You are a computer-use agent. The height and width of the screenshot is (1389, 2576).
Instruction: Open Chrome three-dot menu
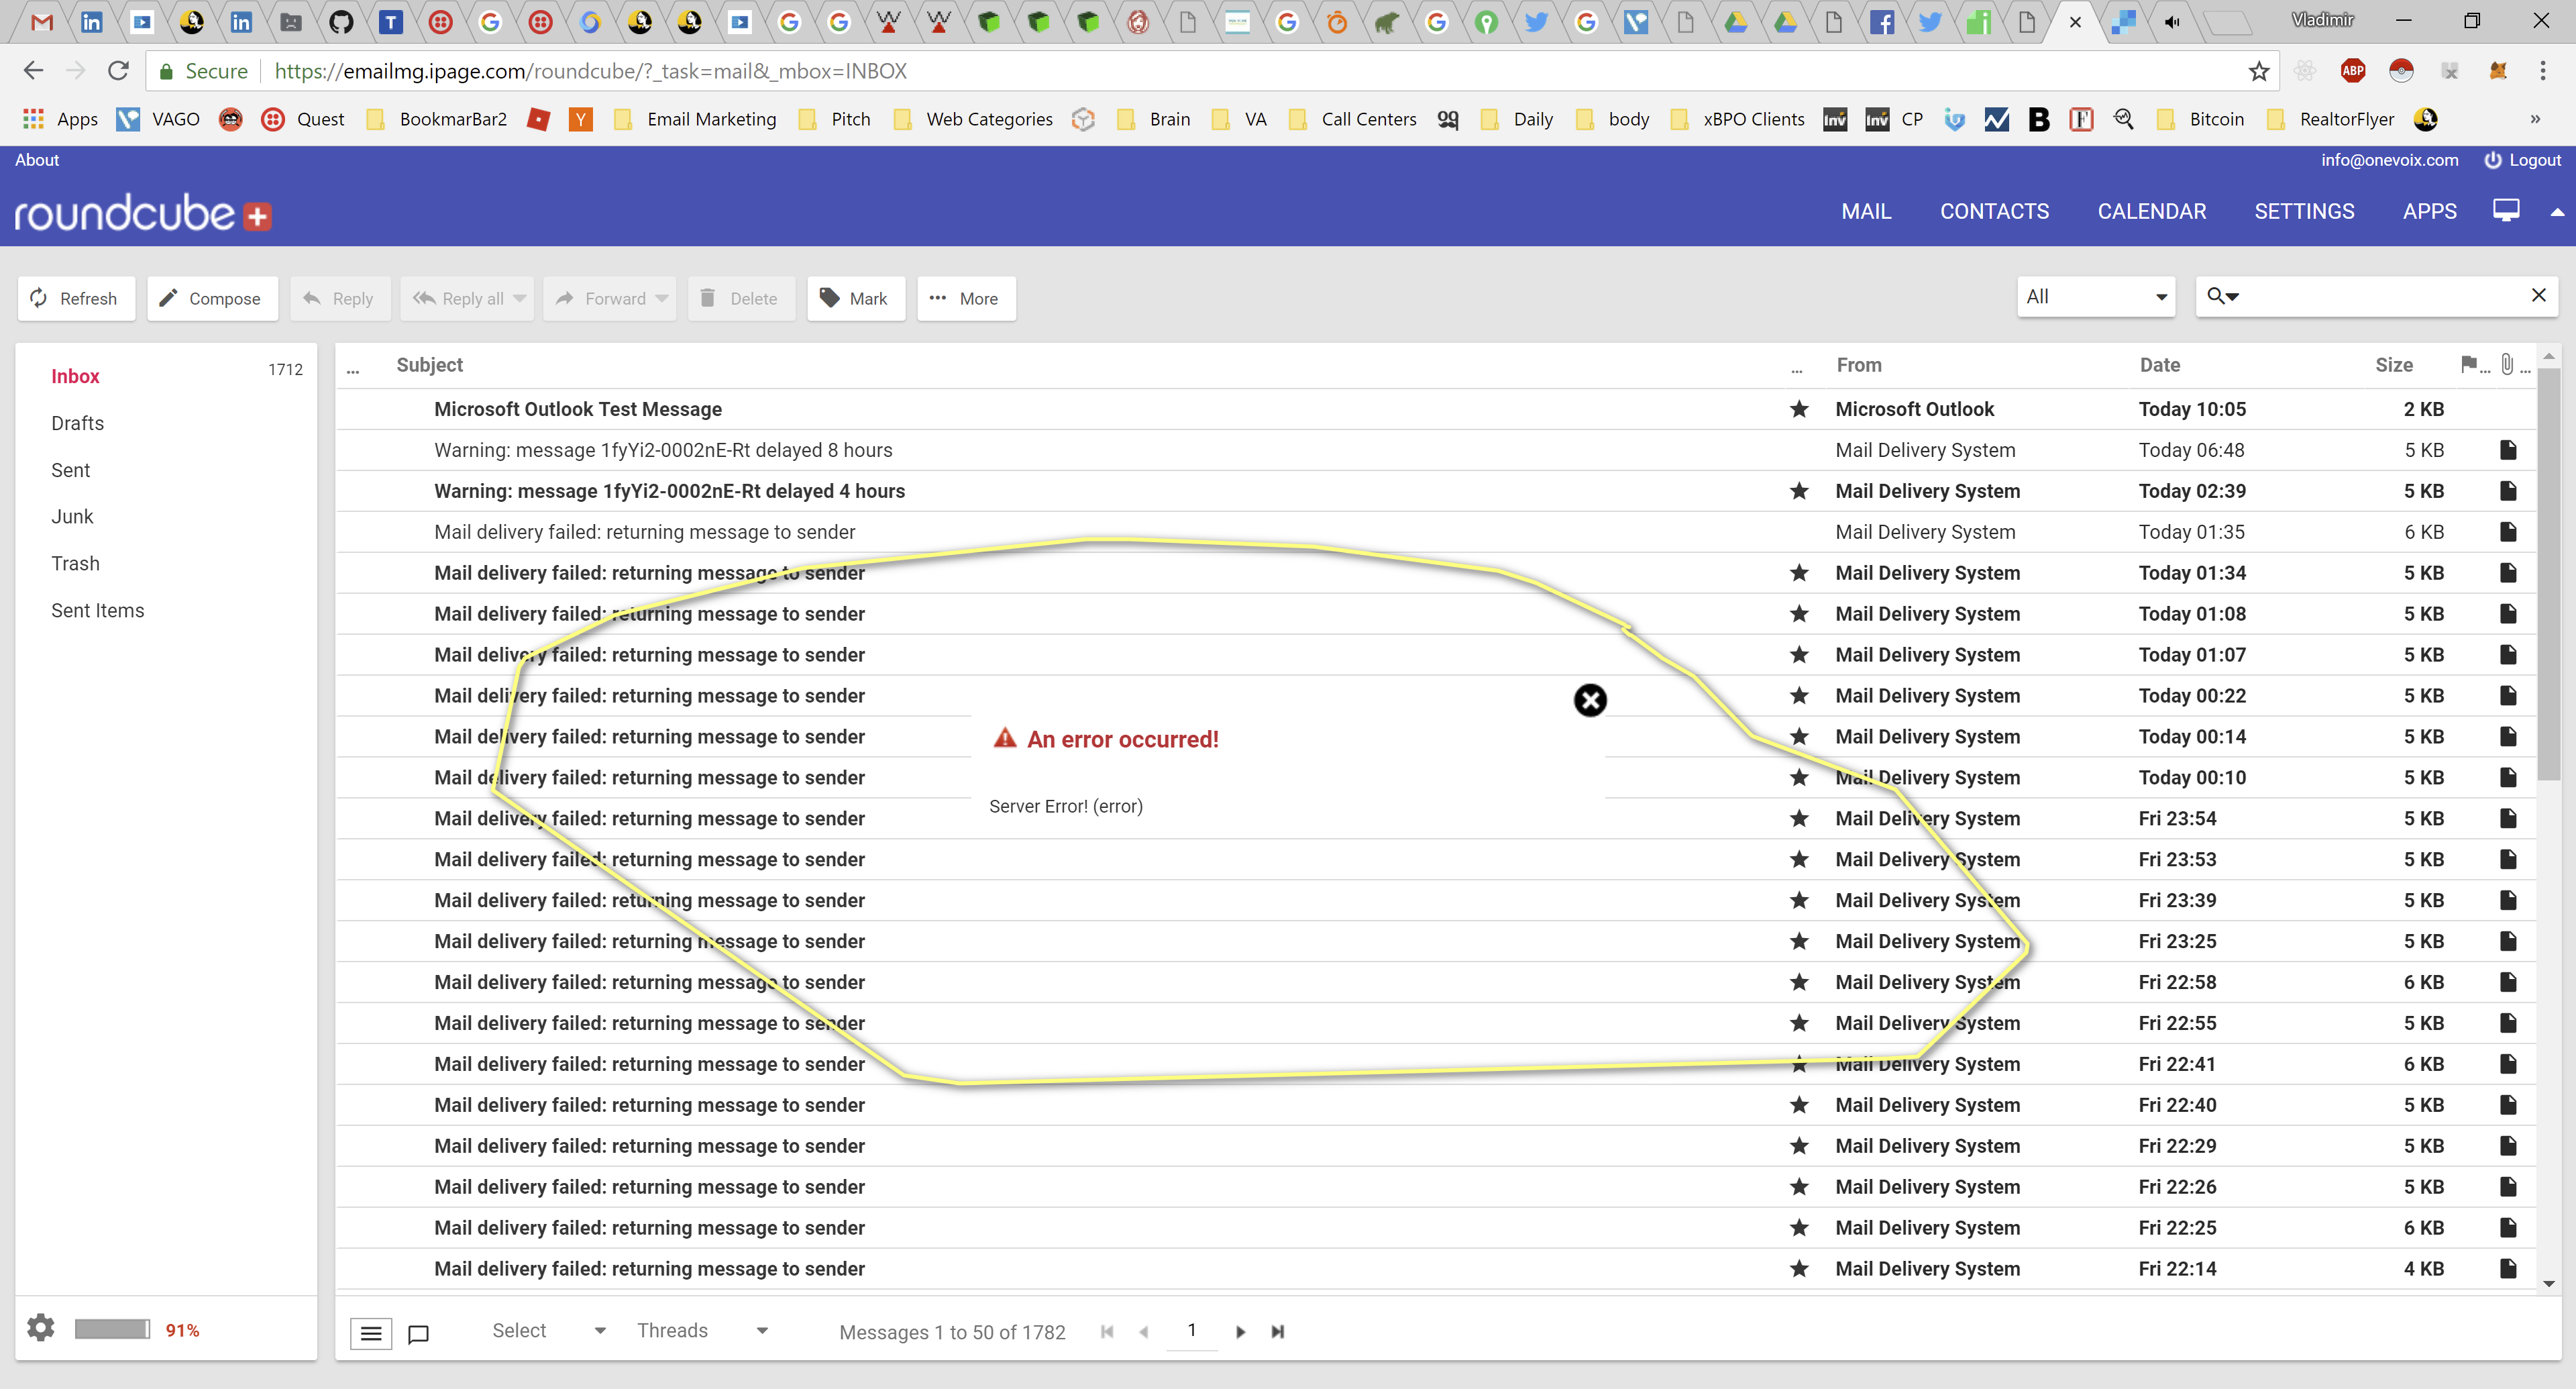tap(2542, 71)
